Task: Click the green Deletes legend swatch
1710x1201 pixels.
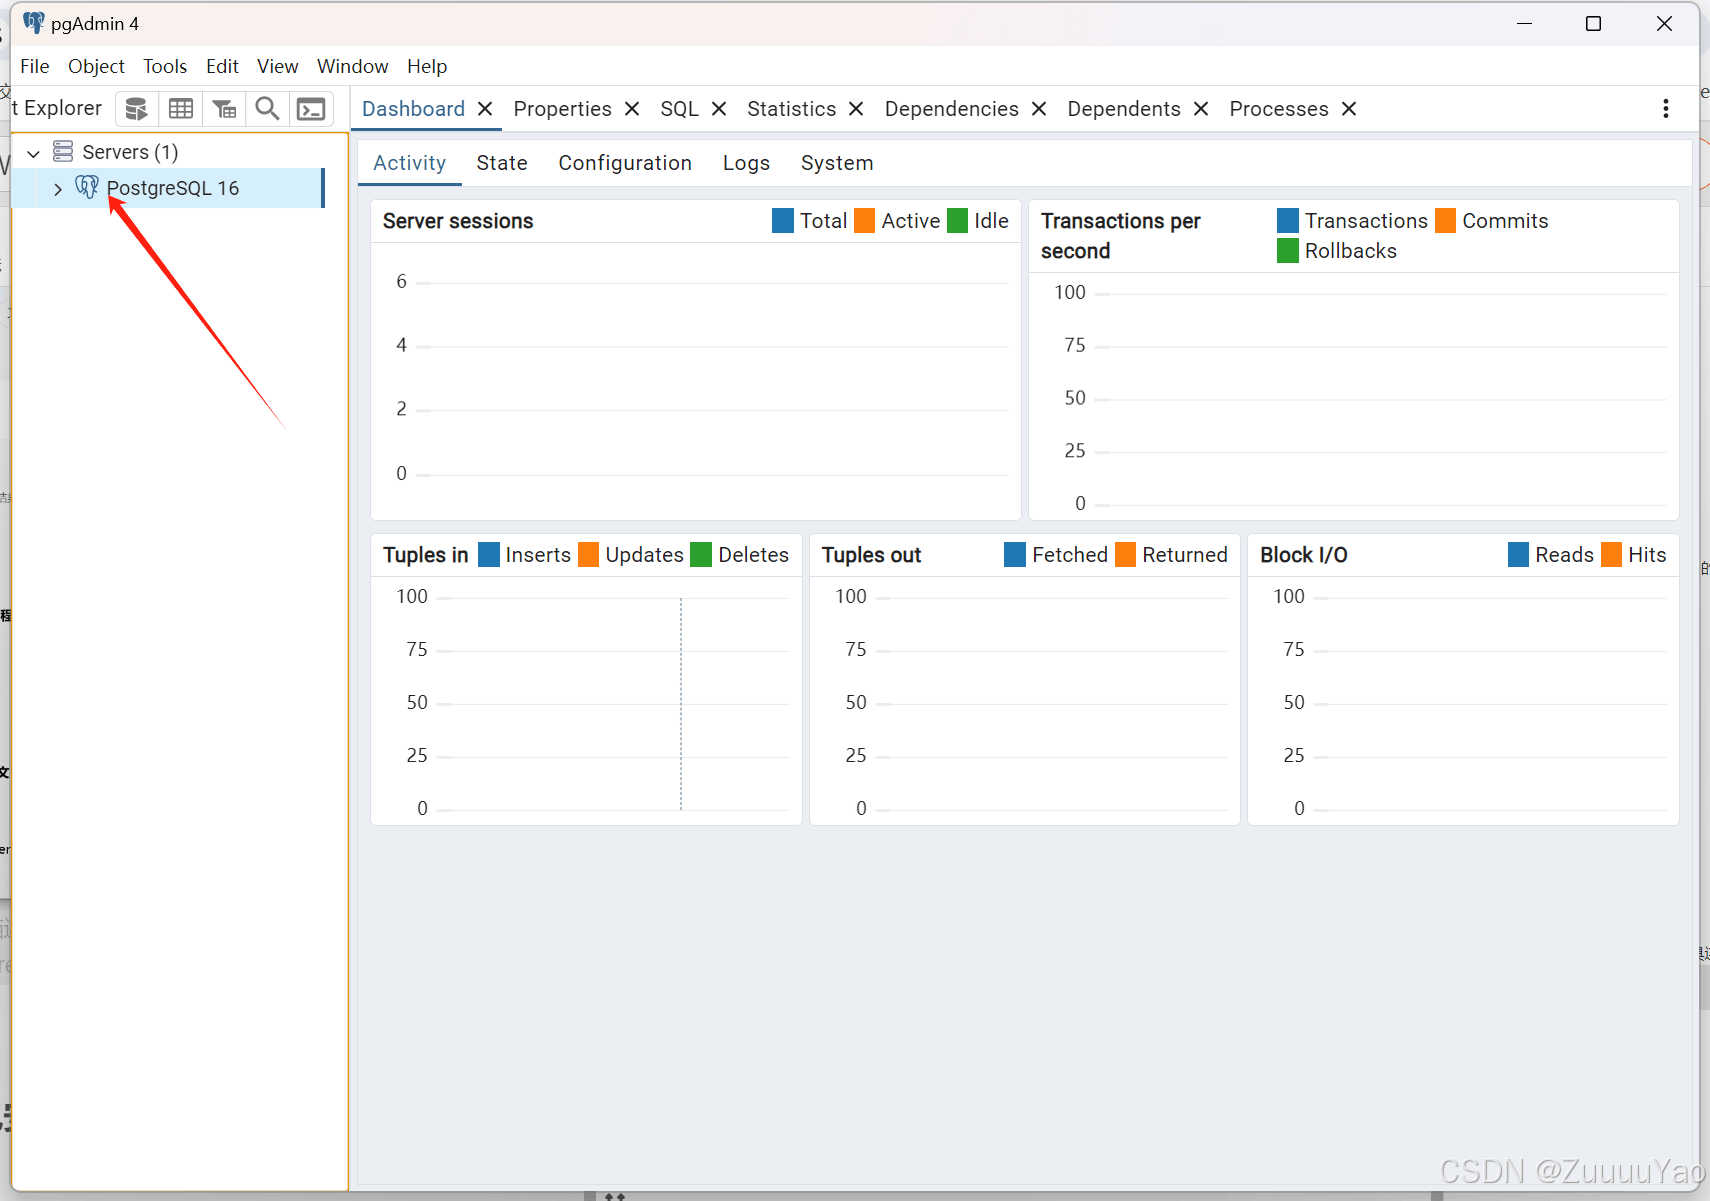Action: click(x=701, y=554)
